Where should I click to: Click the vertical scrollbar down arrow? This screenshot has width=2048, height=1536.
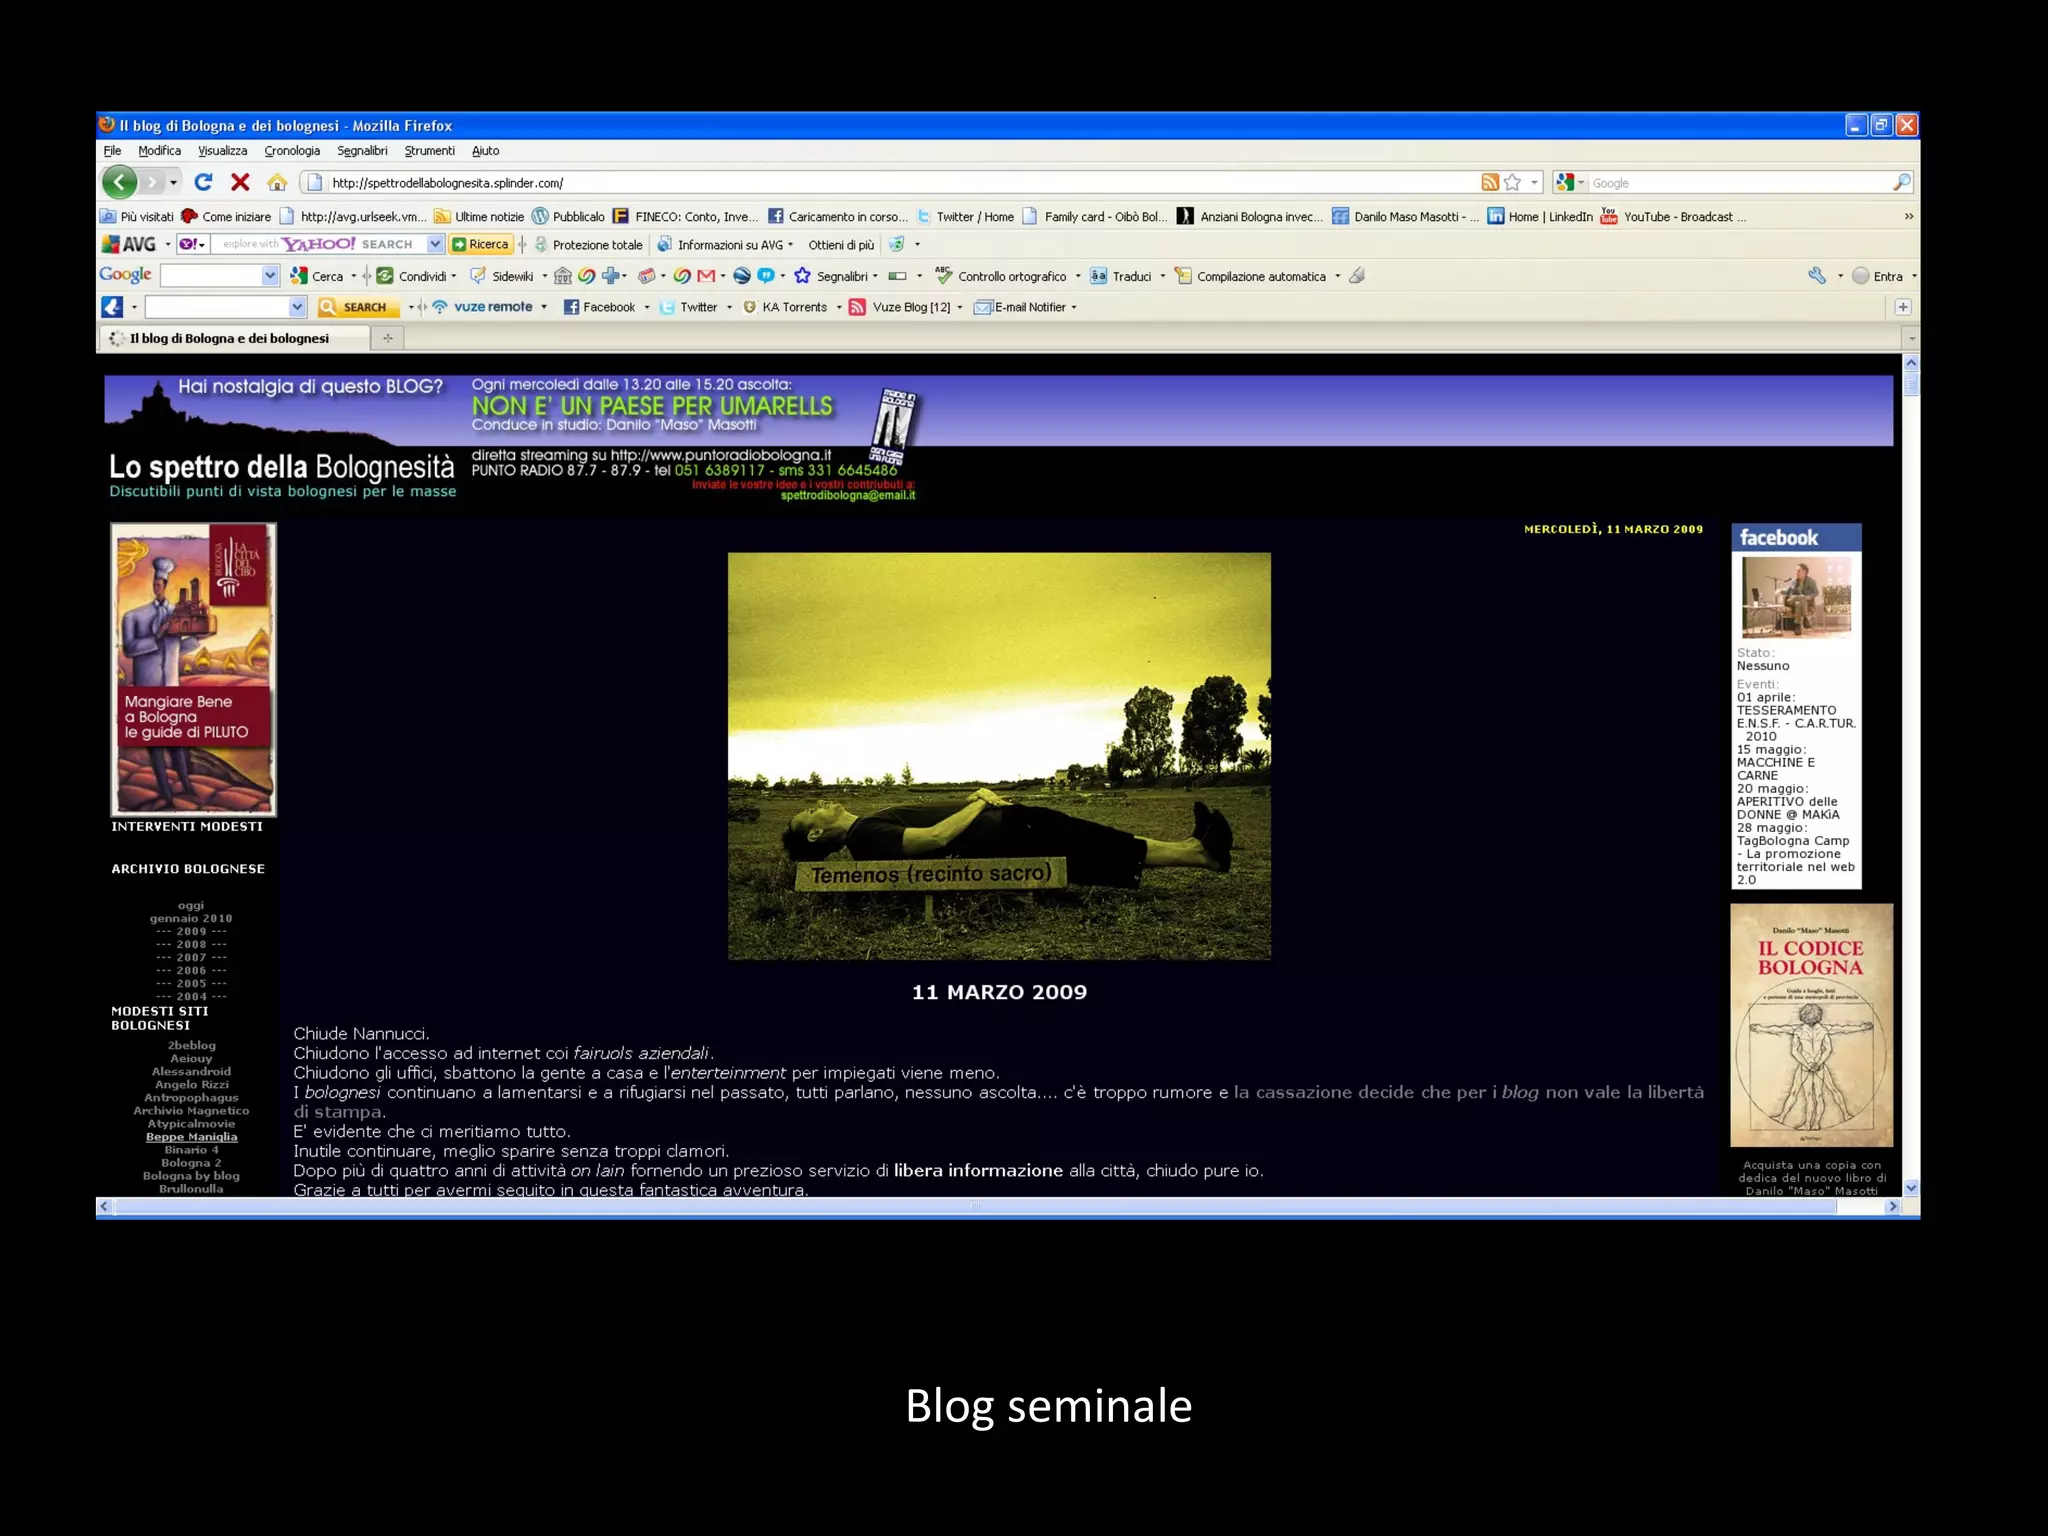(x=1911, y=1188)
